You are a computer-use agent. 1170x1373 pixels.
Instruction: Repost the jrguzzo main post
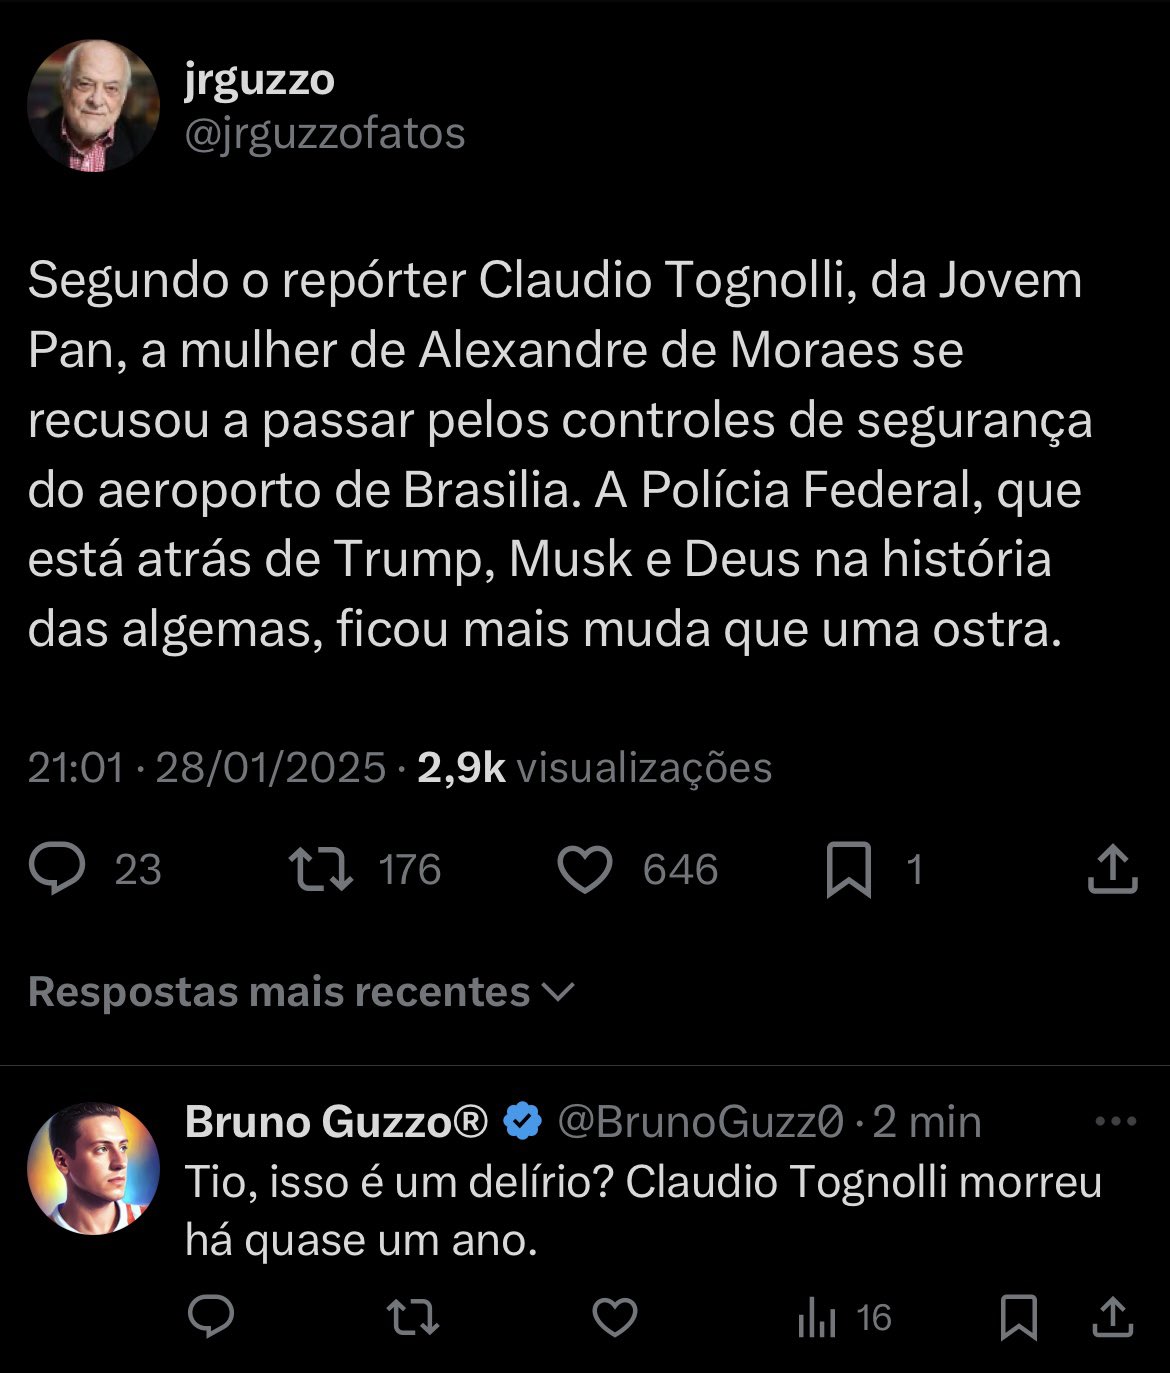pos(321,869)
